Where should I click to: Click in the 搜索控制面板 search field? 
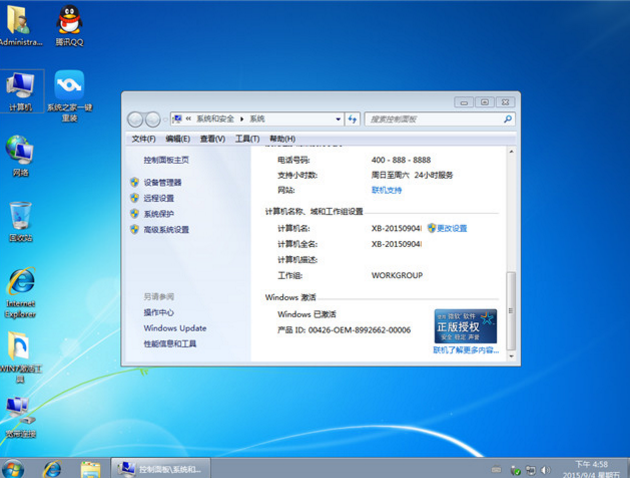click(434, 119)
